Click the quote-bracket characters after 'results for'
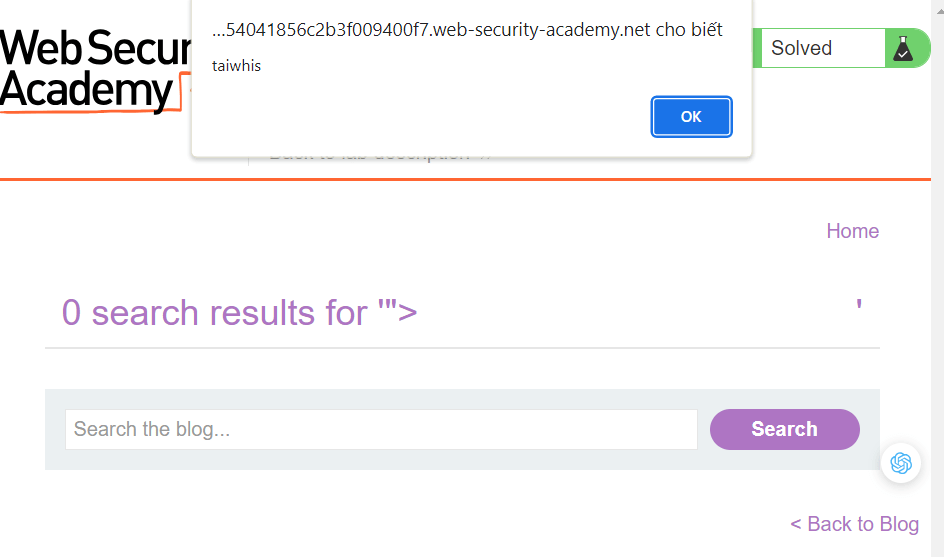 [x=397, y=313]
